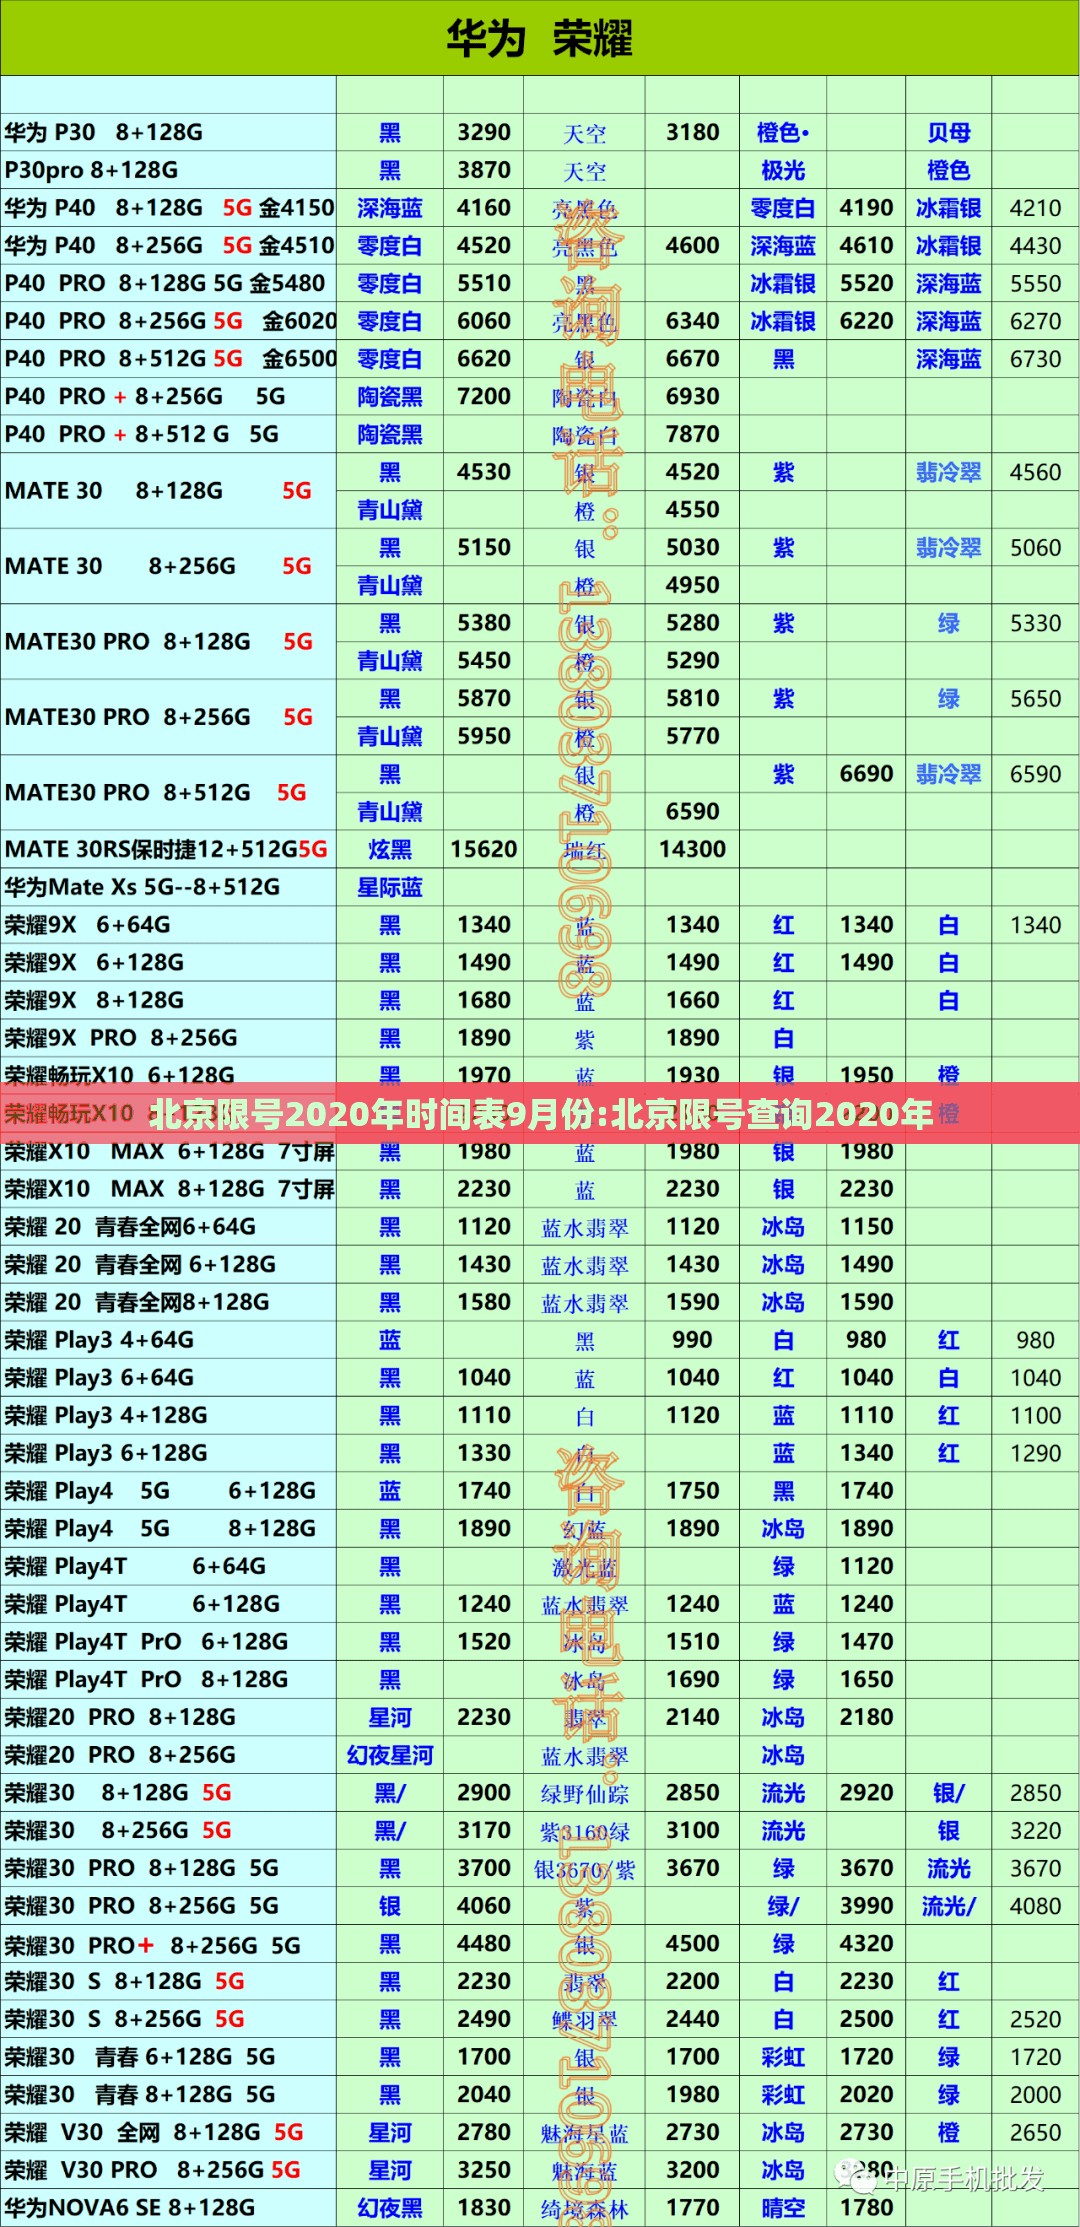Click the MATE30 PRO 8+512G 5G label
The image size is (1080, 2227).
(156, 792)
